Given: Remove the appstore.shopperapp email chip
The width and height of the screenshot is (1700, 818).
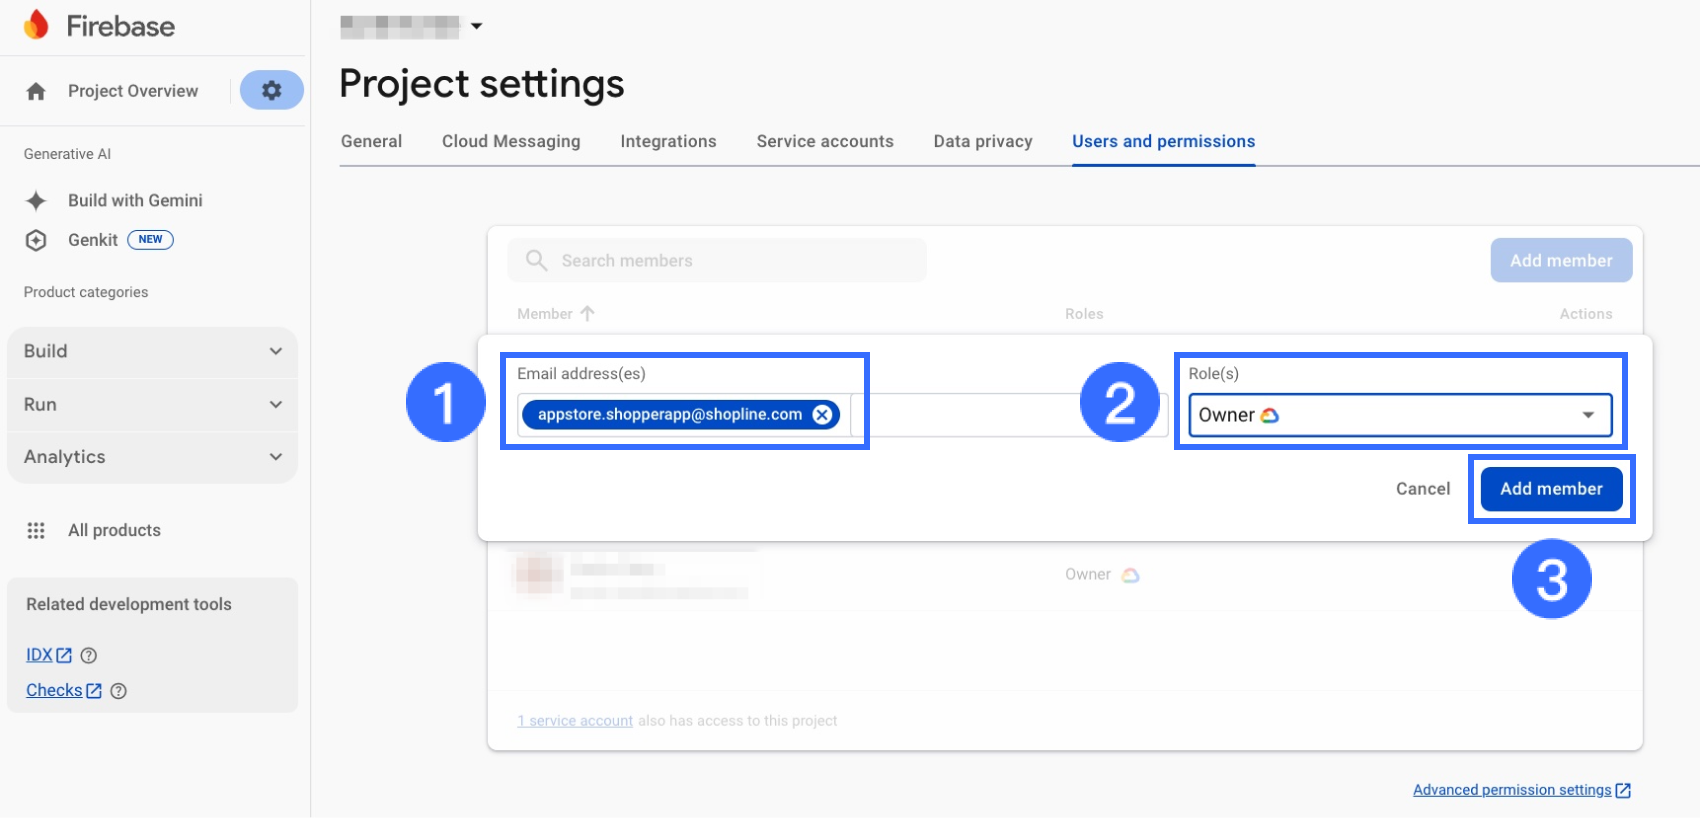Looking at the screenshot, I should point(822,415).
